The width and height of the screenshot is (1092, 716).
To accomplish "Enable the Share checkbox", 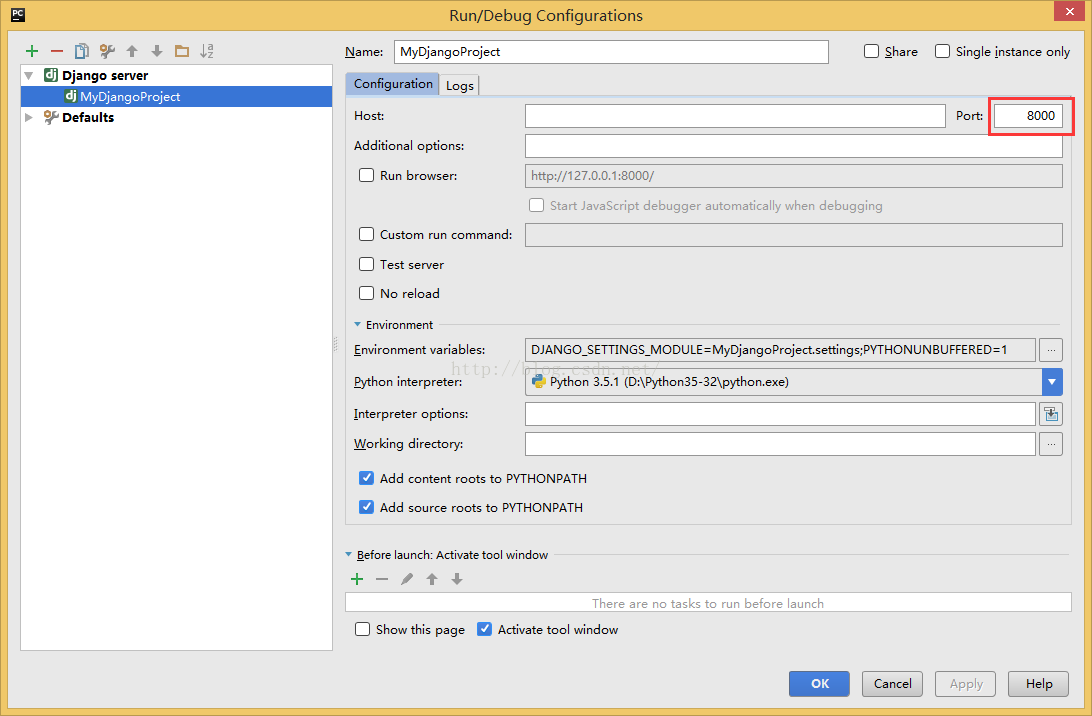I will pos(871,51).
